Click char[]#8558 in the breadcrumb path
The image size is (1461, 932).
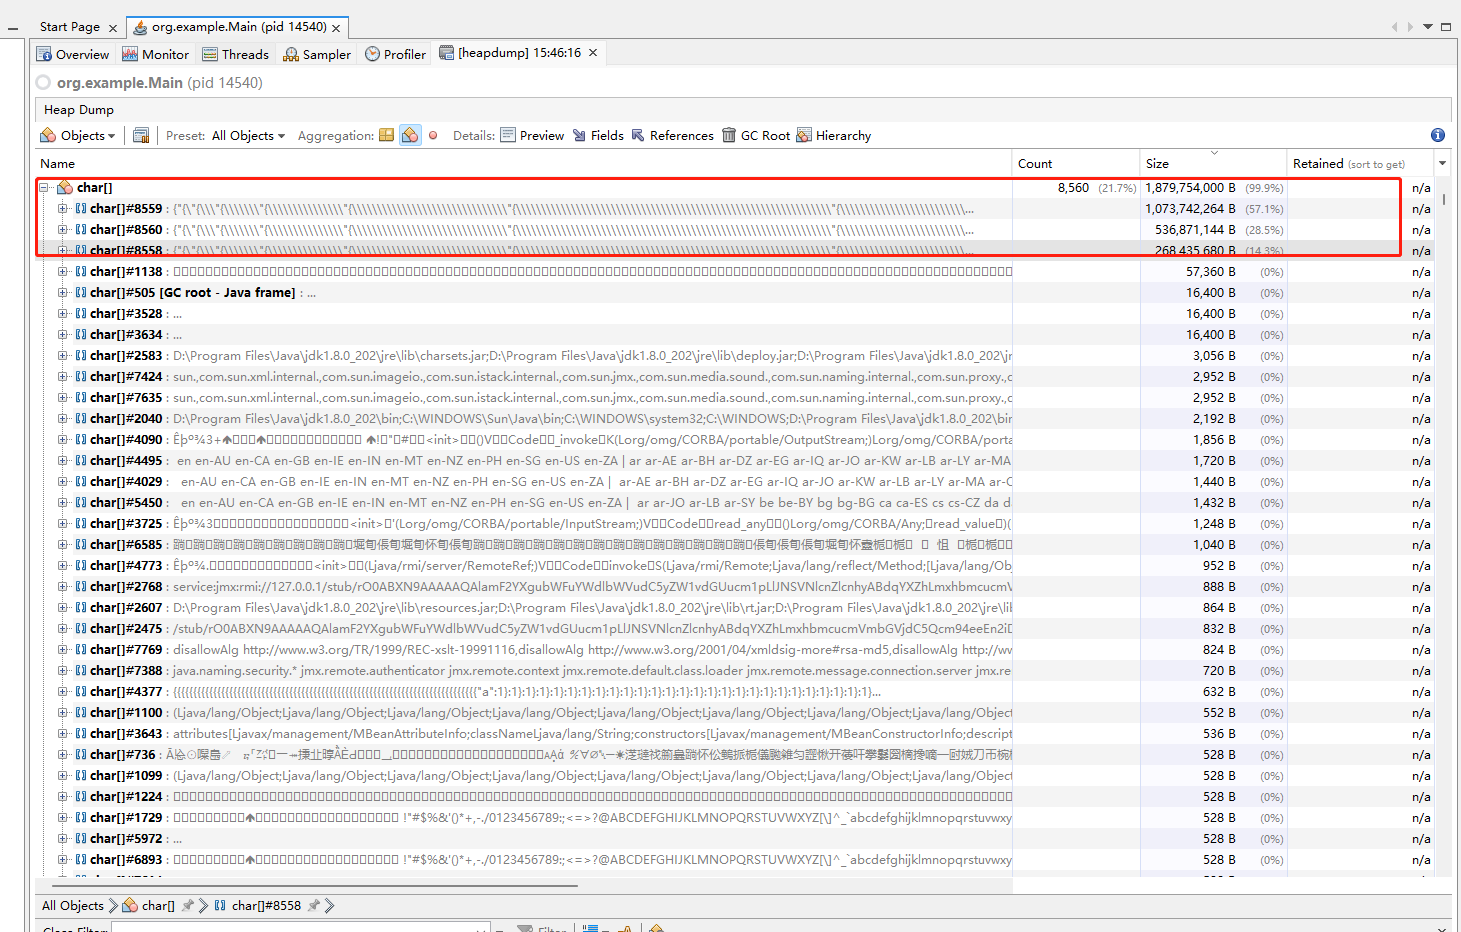266,906
